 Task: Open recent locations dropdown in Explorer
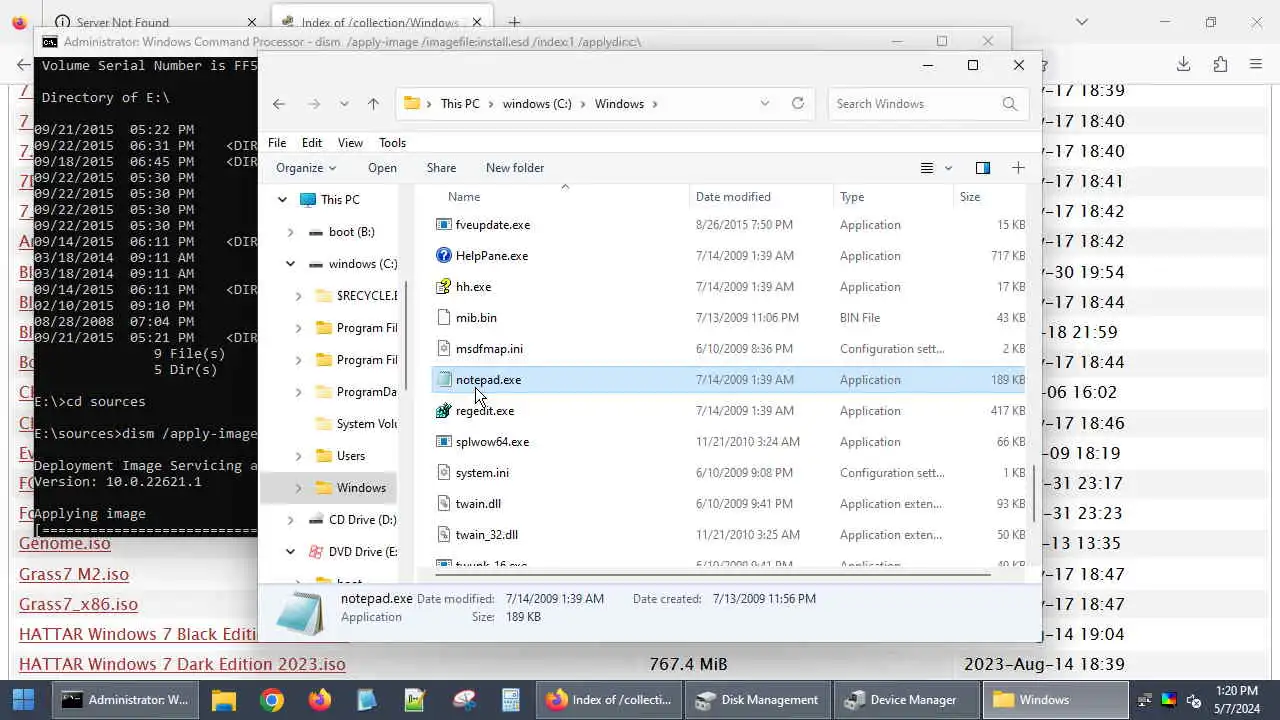(x=344, y=104)
